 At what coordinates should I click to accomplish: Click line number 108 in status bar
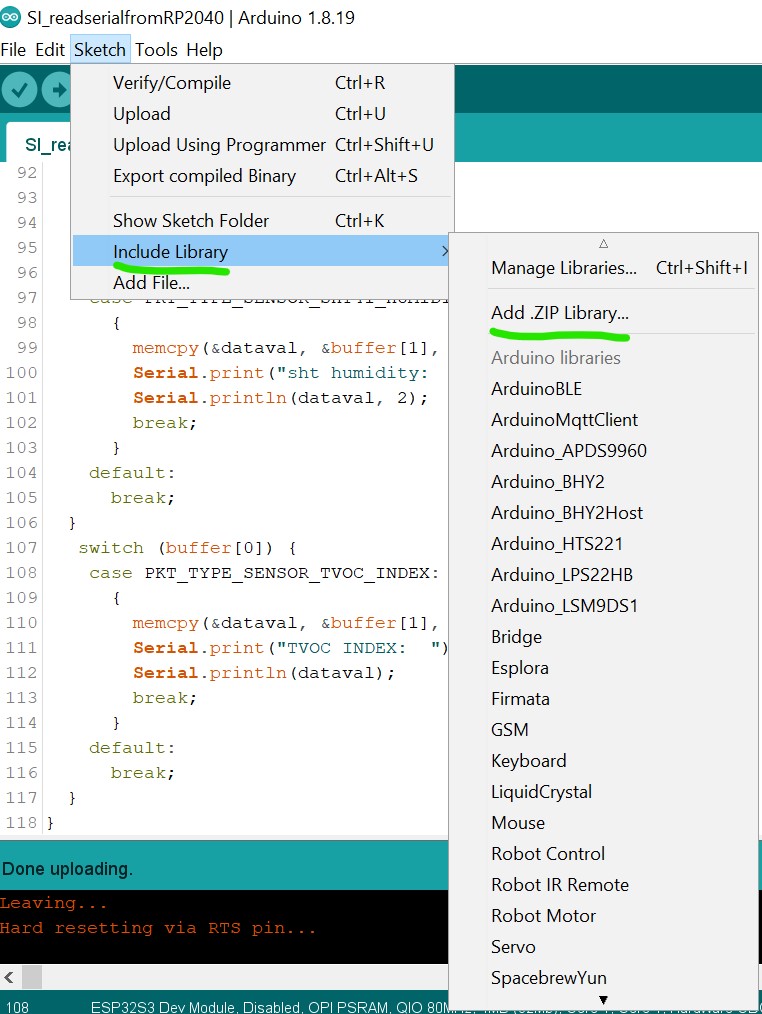(17, 1007)
